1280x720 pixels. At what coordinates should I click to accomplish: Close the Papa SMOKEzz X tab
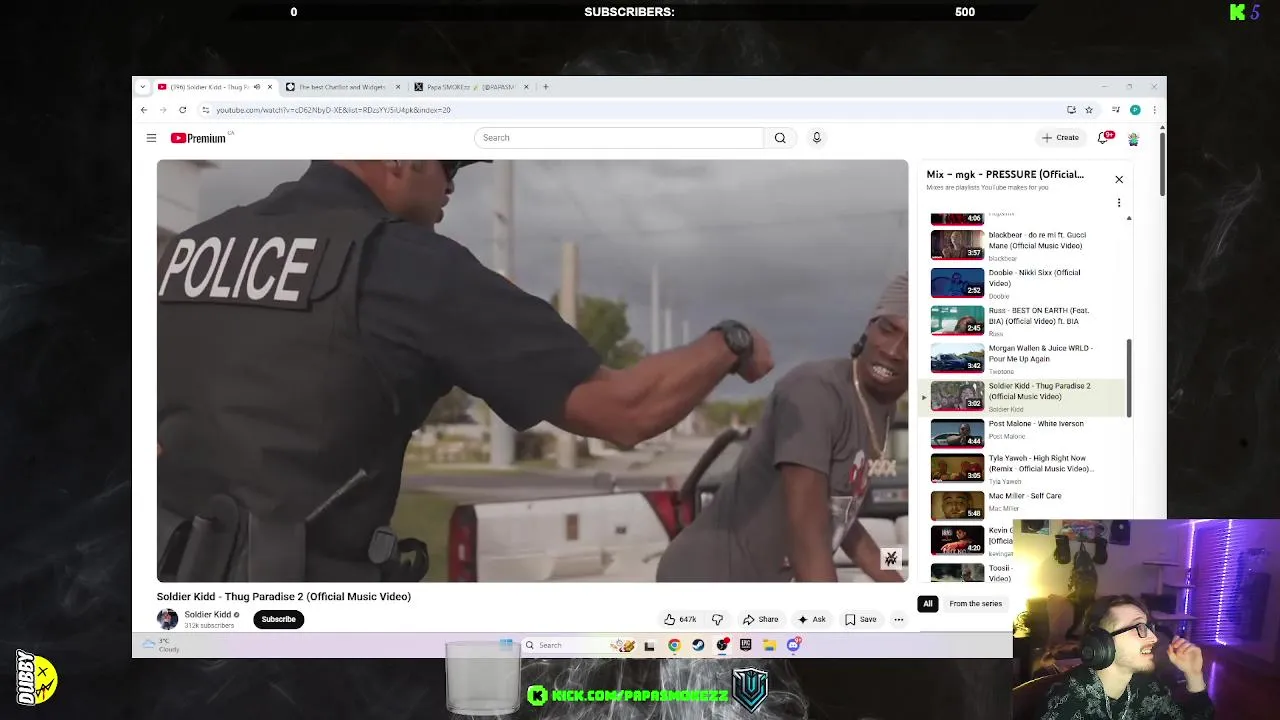(x=526, y=87)
